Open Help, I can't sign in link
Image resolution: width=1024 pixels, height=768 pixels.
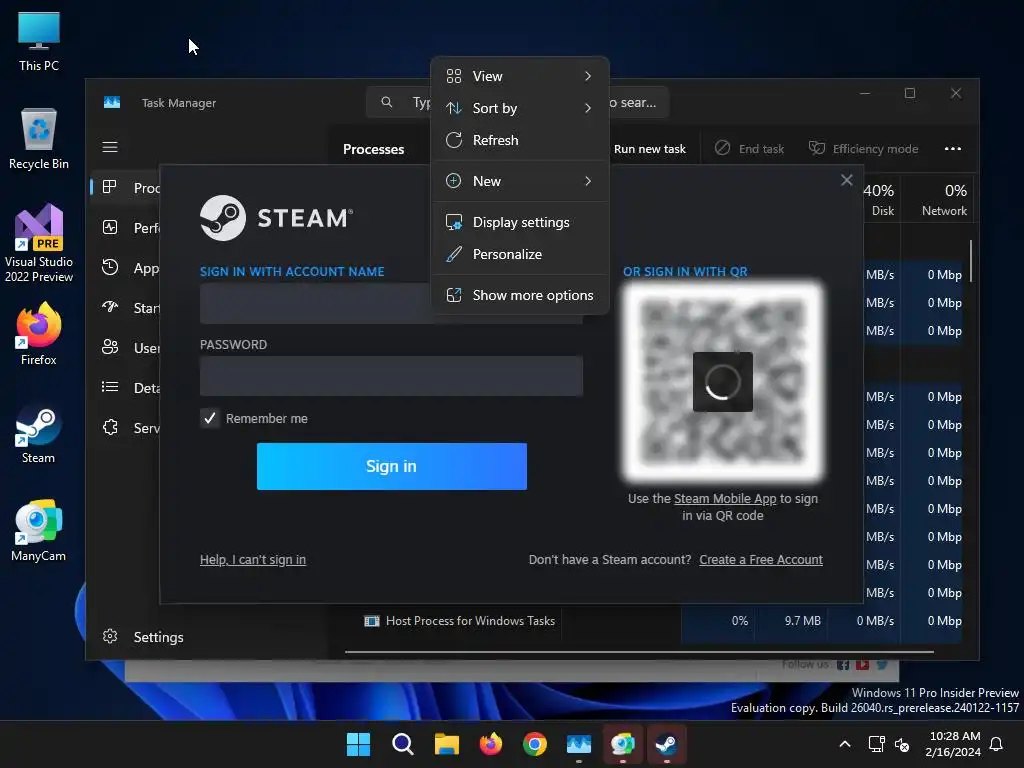pos(253,560)
